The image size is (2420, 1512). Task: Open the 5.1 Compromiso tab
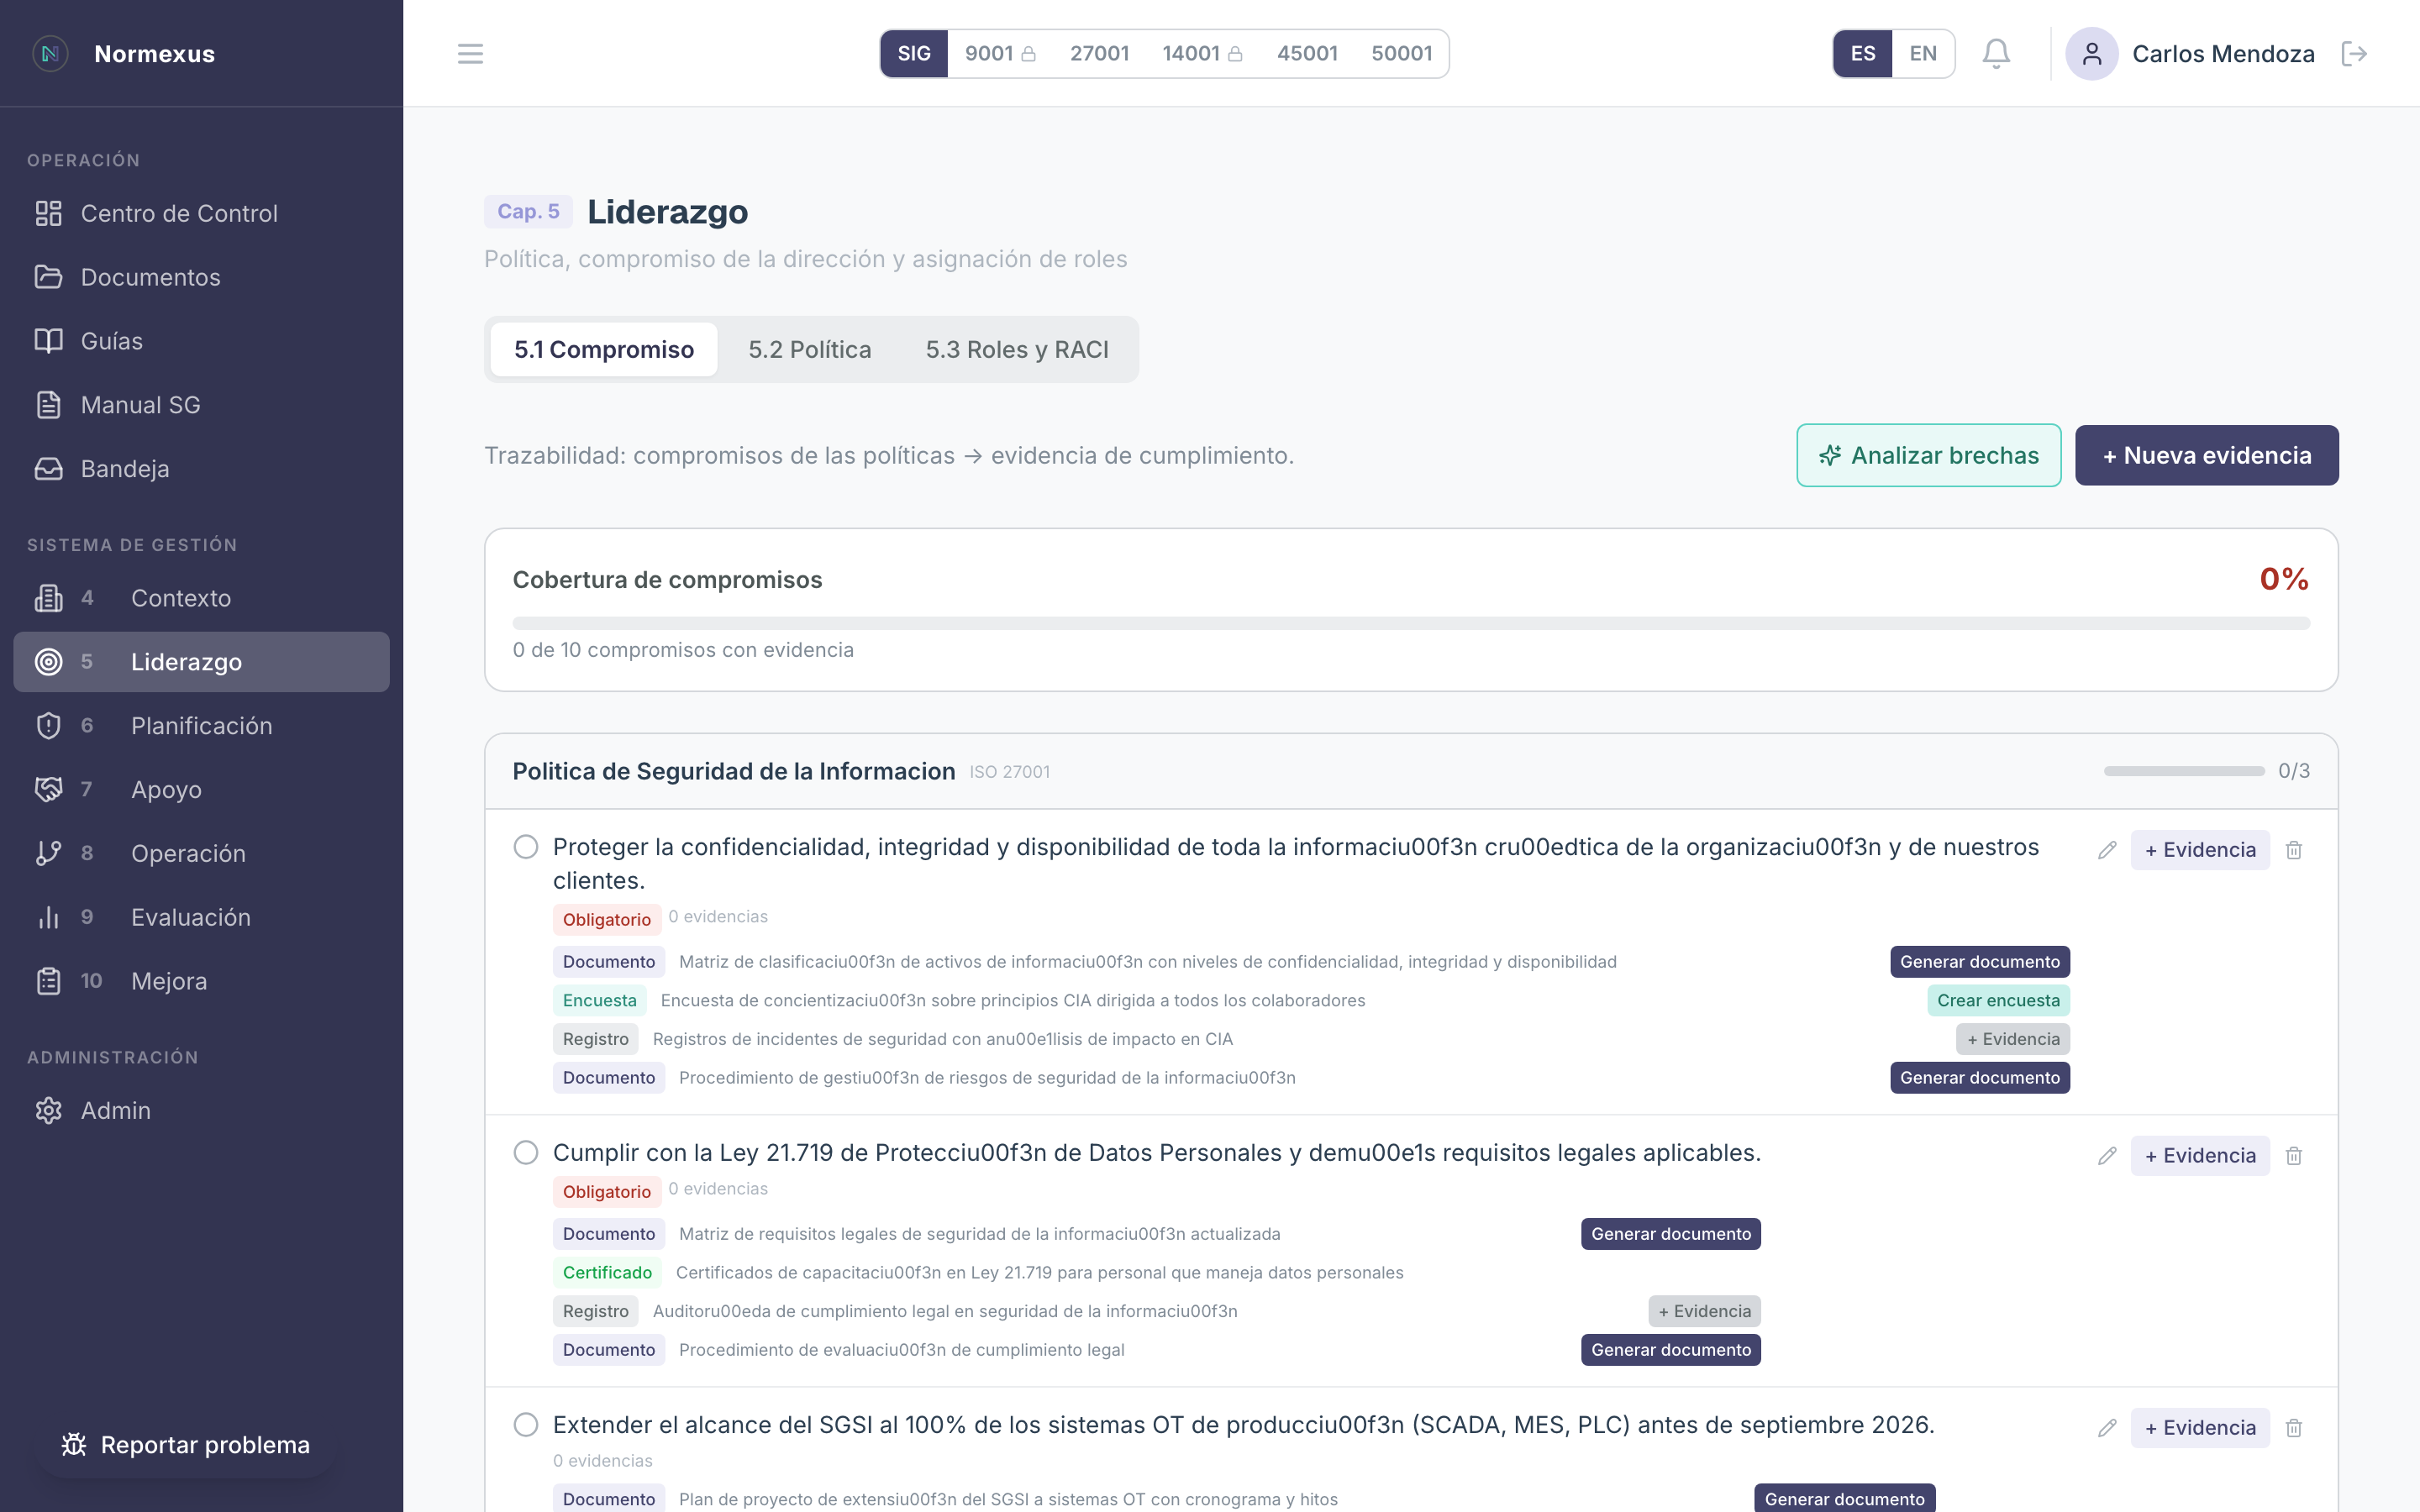tap(604, 349)
